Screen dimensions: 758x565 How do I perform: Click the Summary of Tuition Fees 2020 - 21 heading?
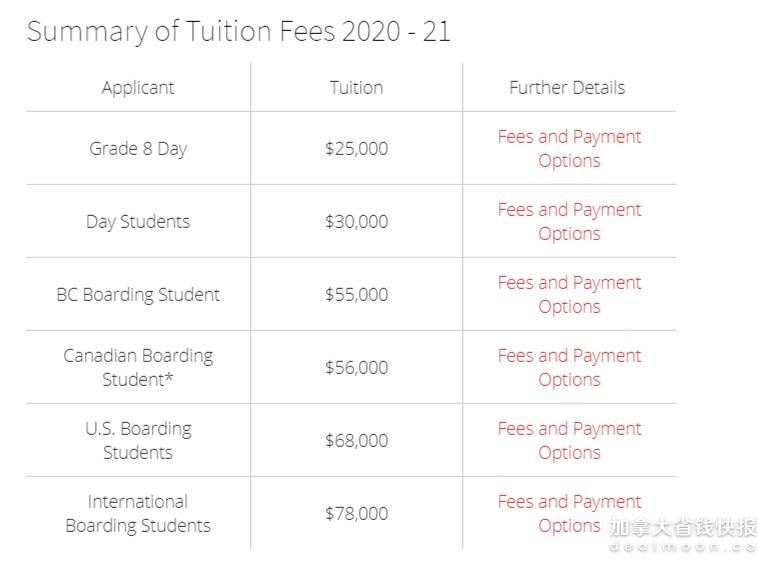pos(239,31)
